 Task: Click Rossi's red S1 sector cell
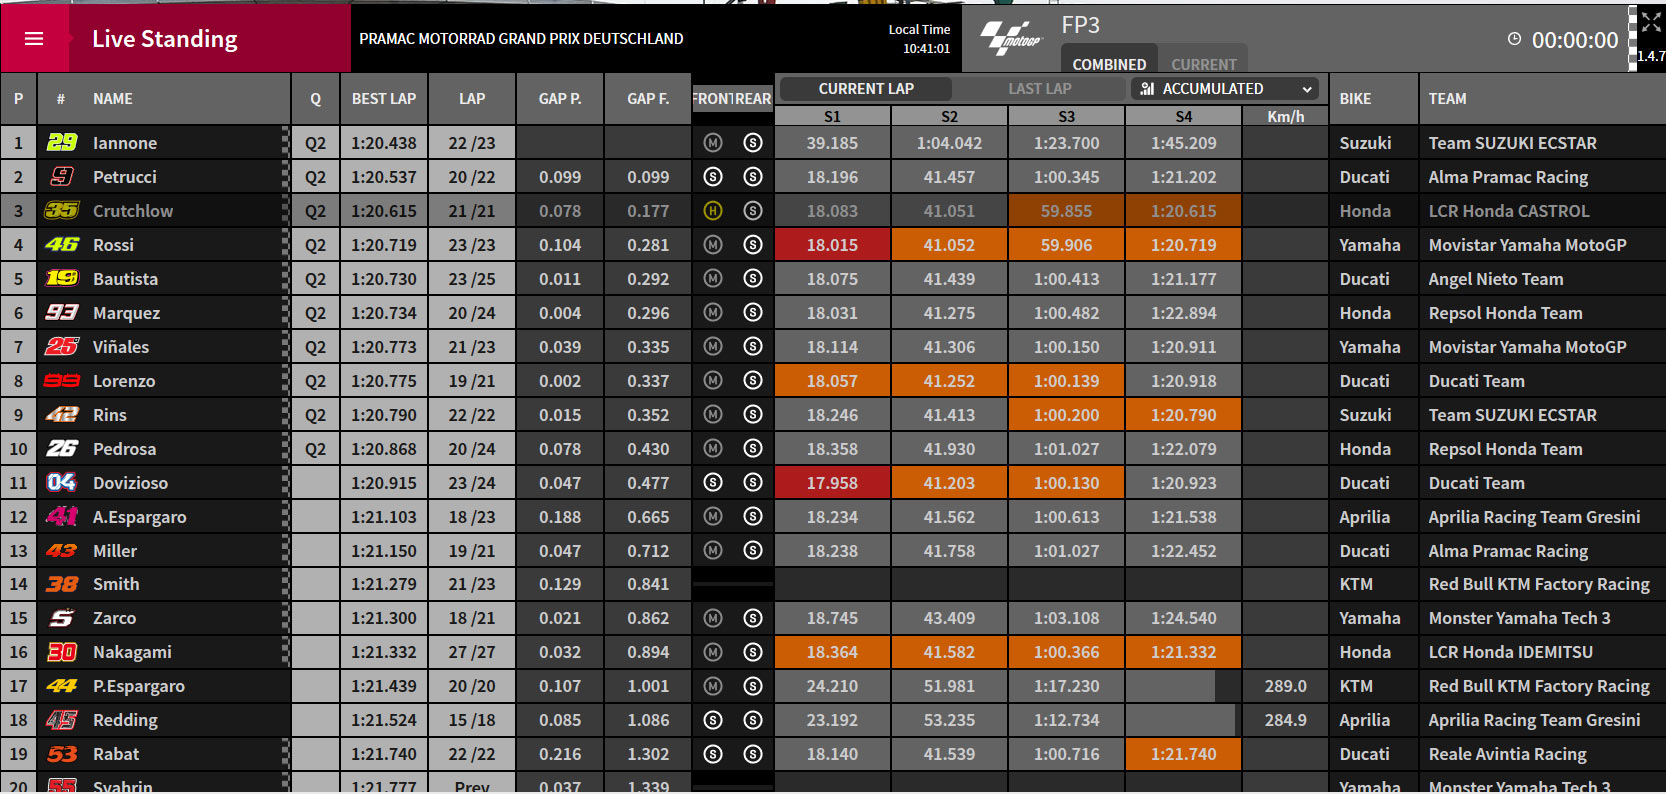[x=832, y=245]
